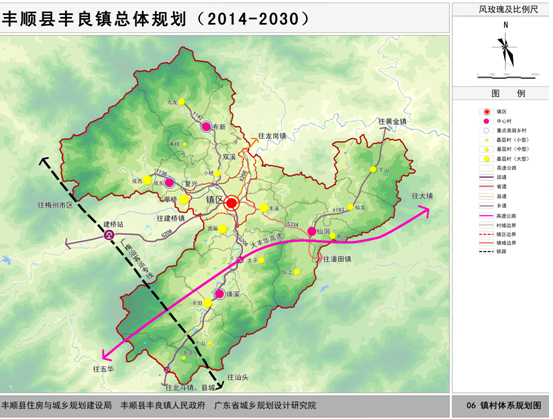This screenshot has height=419, width=553.
Task: Select the 中心村 pink symbol in the legend
Action: (487, 121)
